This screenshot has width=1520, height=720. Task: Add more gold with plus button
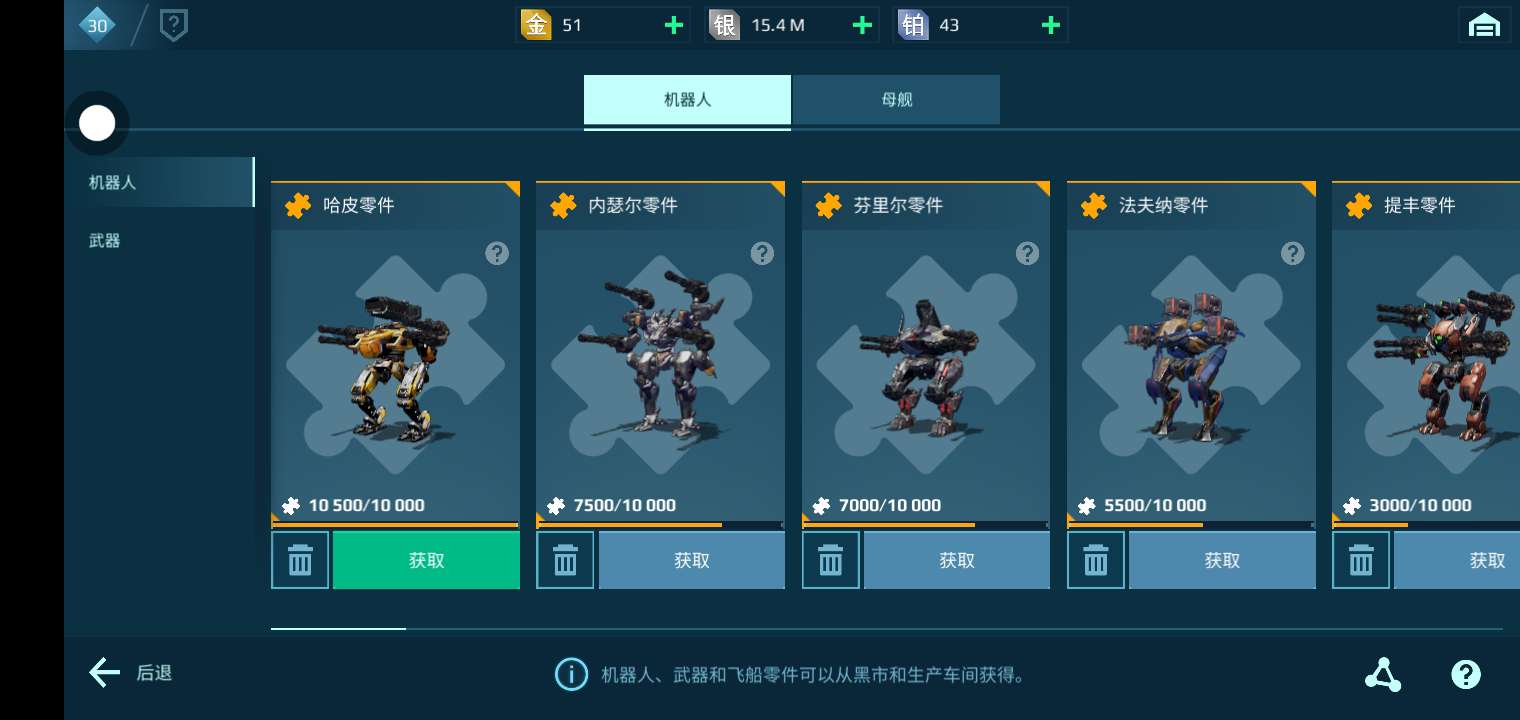[x=674, y=25]
